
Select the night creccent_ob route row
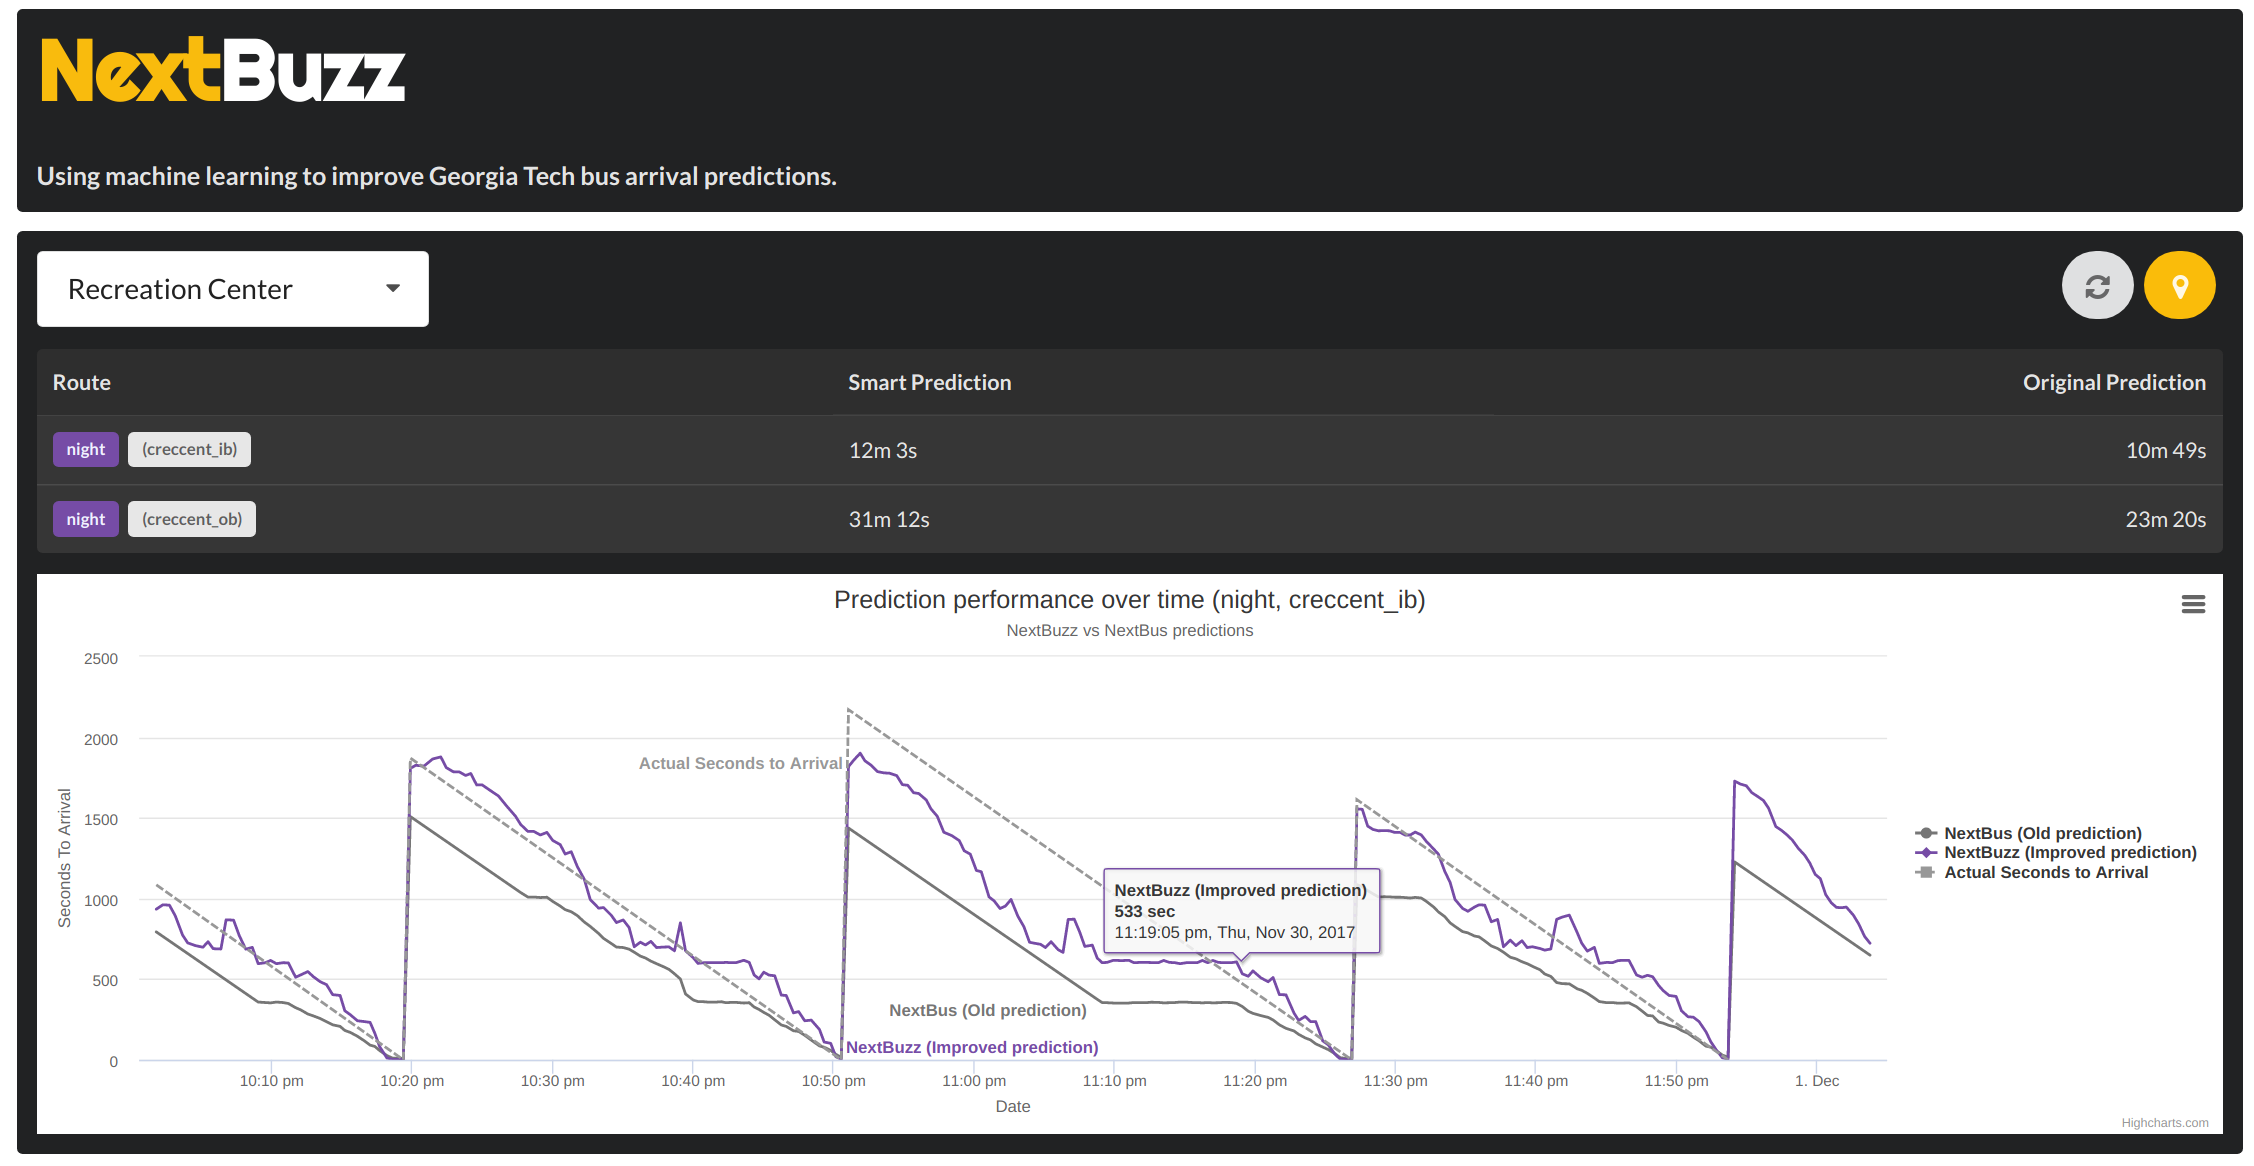[x=1128, y=519]
